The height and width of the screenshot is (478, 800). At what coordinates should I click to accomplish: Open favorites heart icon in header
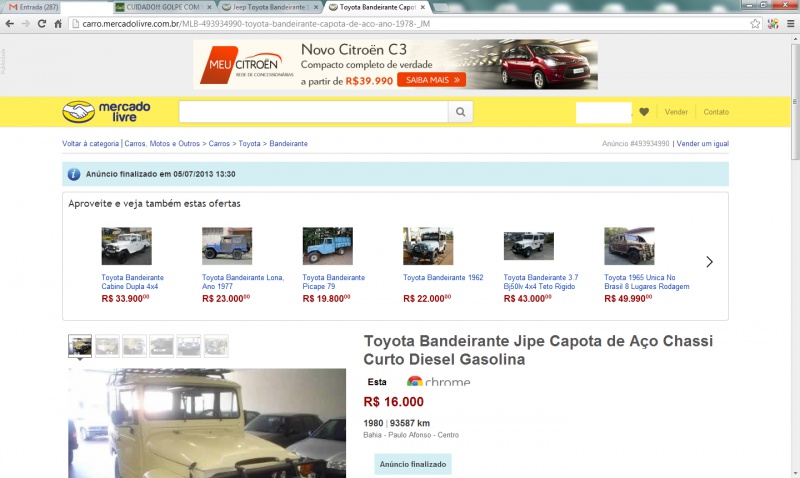point(644,112)
